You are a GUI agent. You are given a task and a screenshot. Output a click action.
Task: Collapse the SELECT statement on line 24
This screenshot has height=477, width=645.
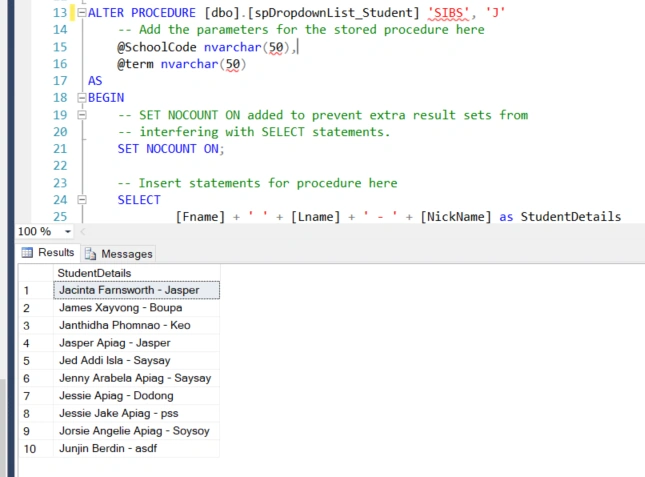(x=82, y=200)
